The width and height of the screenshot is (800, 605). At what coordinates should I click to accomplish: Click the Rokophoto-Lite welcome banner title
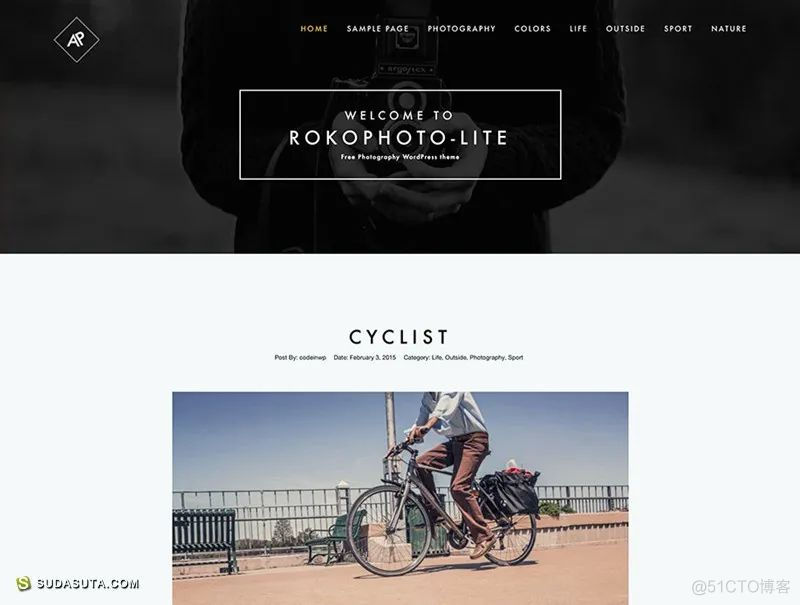[x=399, y=138]
